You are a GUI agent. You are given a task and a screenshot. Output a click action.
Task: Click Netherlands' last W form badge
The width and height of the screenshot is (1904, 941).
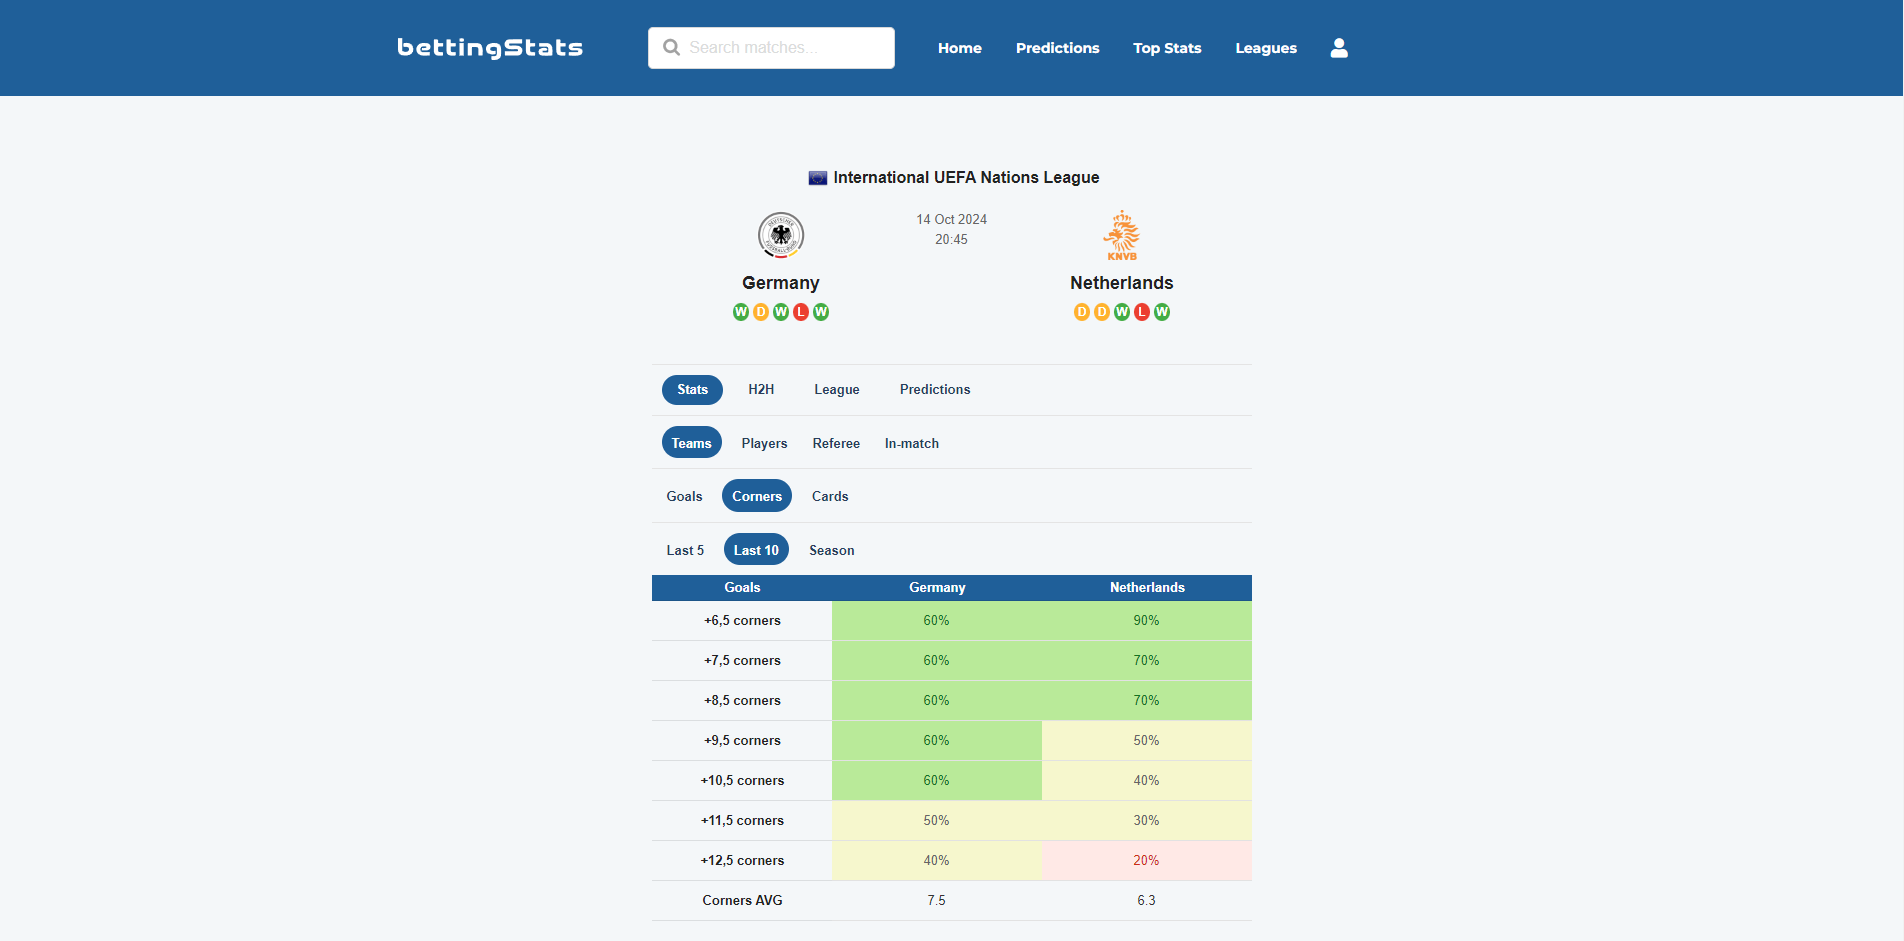(1162, 312)
